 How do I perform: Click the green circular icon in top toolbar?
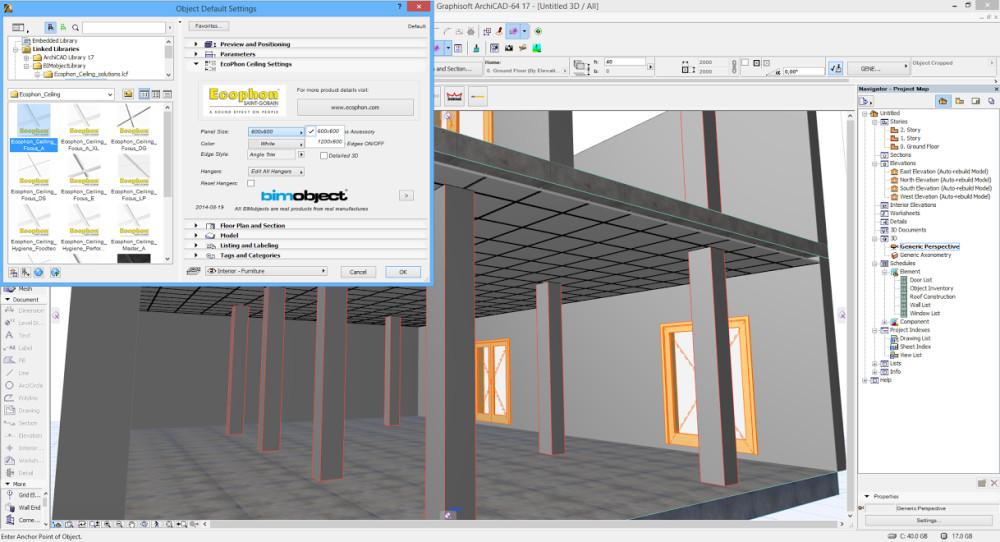coord(538,31)
